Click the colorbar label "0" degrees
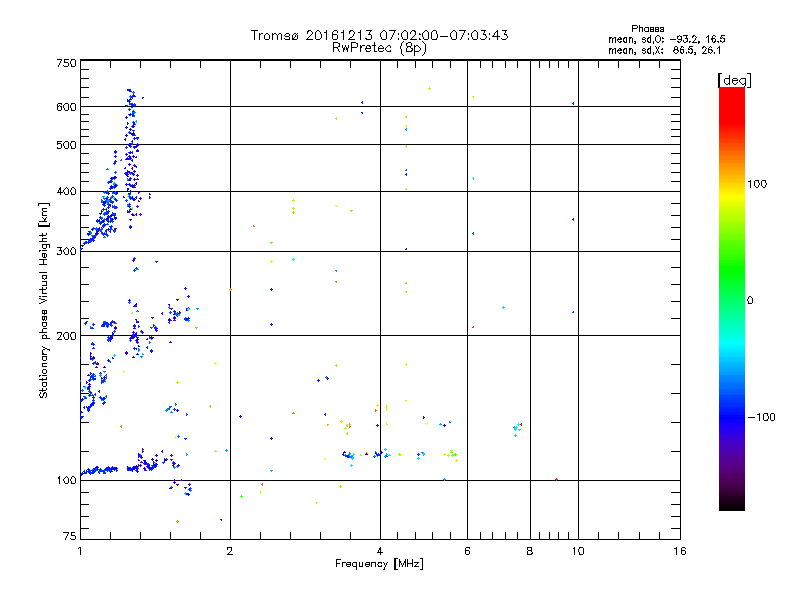 click(750, 301)
